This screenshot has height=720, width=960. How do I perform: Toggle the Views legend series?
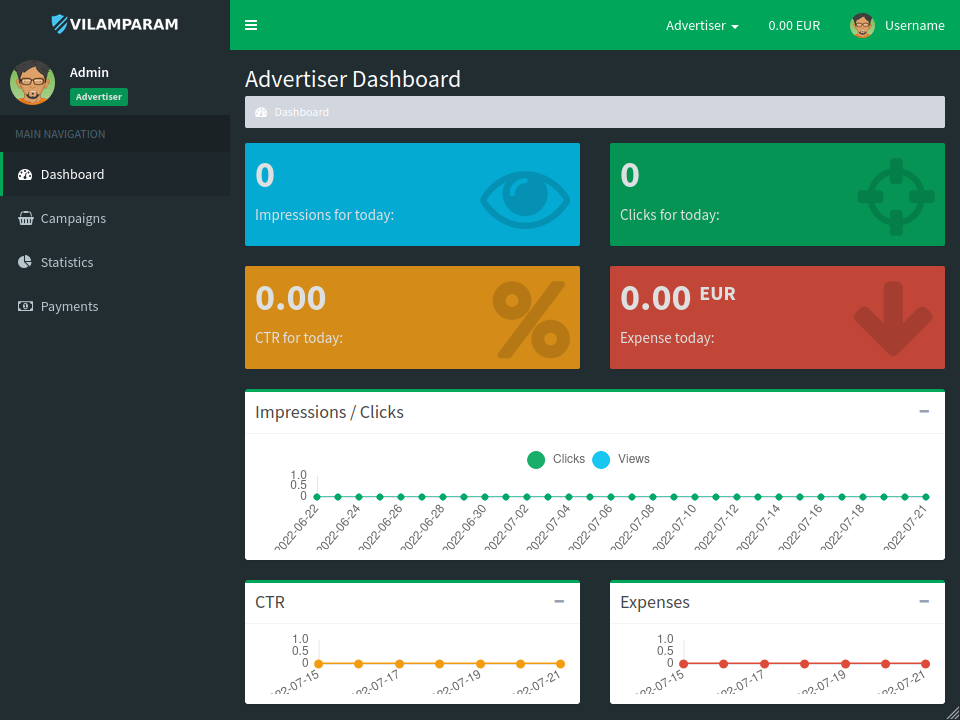621,459
